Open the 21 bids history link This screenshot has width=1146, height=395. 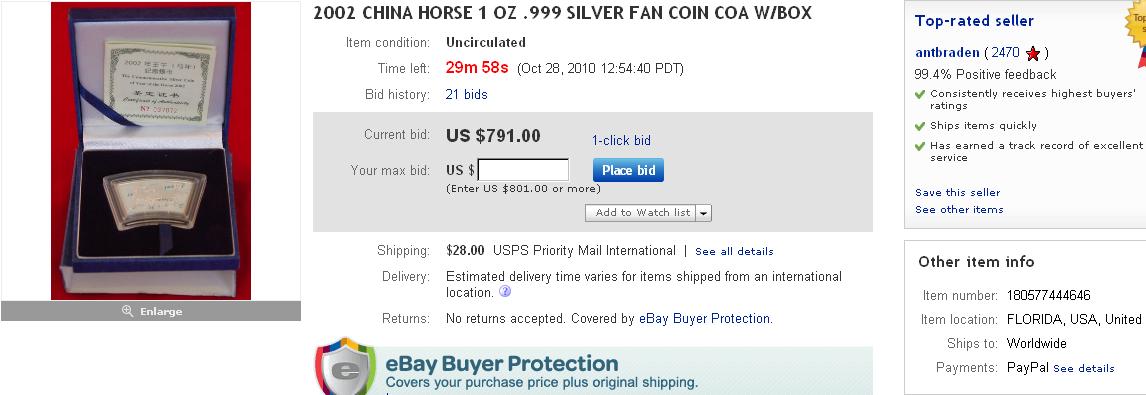(x=466, y=94)
